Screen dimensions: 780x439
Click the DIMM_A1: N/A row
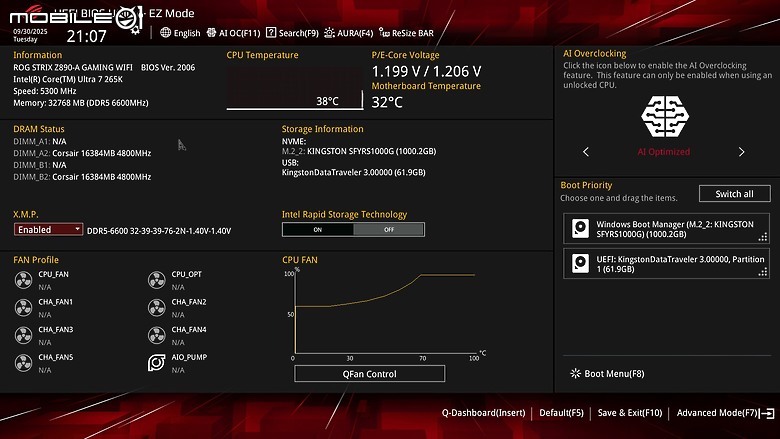(x=40, y=141)
